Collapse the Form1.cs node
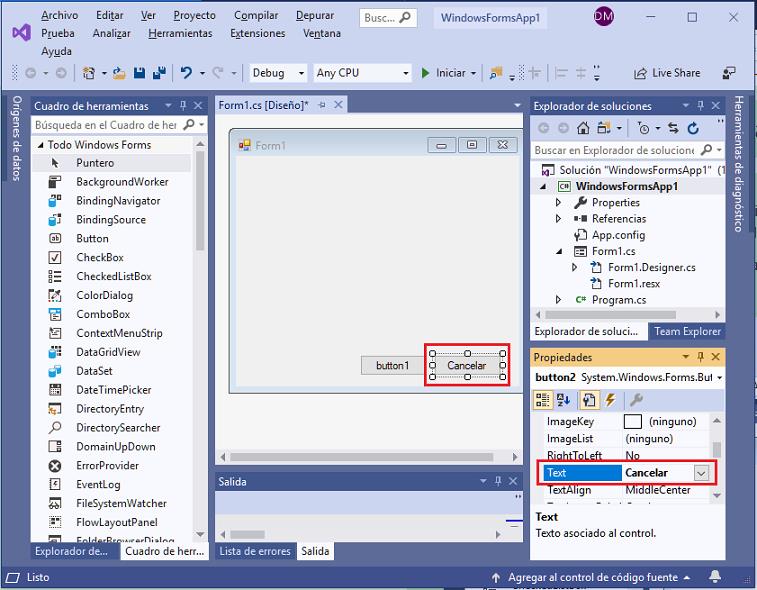 coord(559,251)
